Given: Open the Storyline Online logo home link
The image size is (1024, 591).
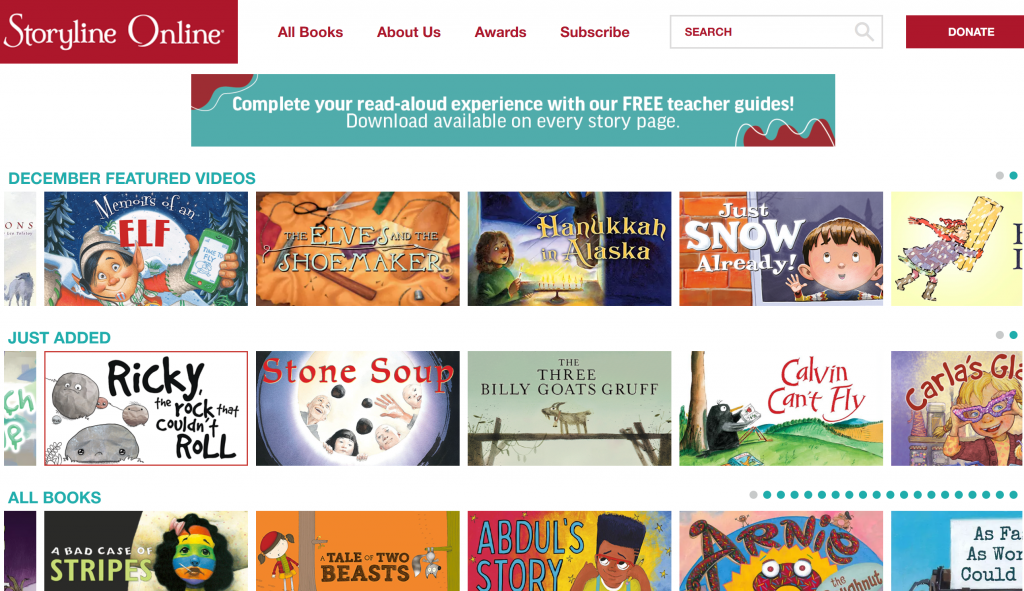Looking at the screenshot, I should pyautogui.click(x=118, y=32).
